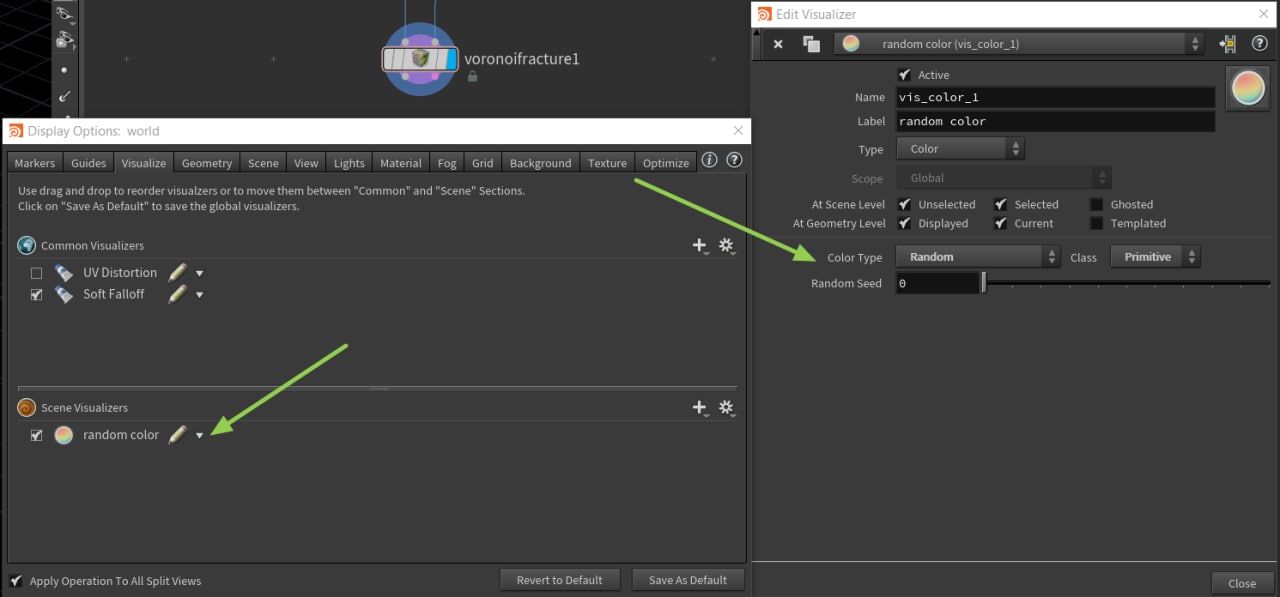Screen dimensions: 1280x597
Task: Click the UV Distortion tube icon
Action: [63, 272]
